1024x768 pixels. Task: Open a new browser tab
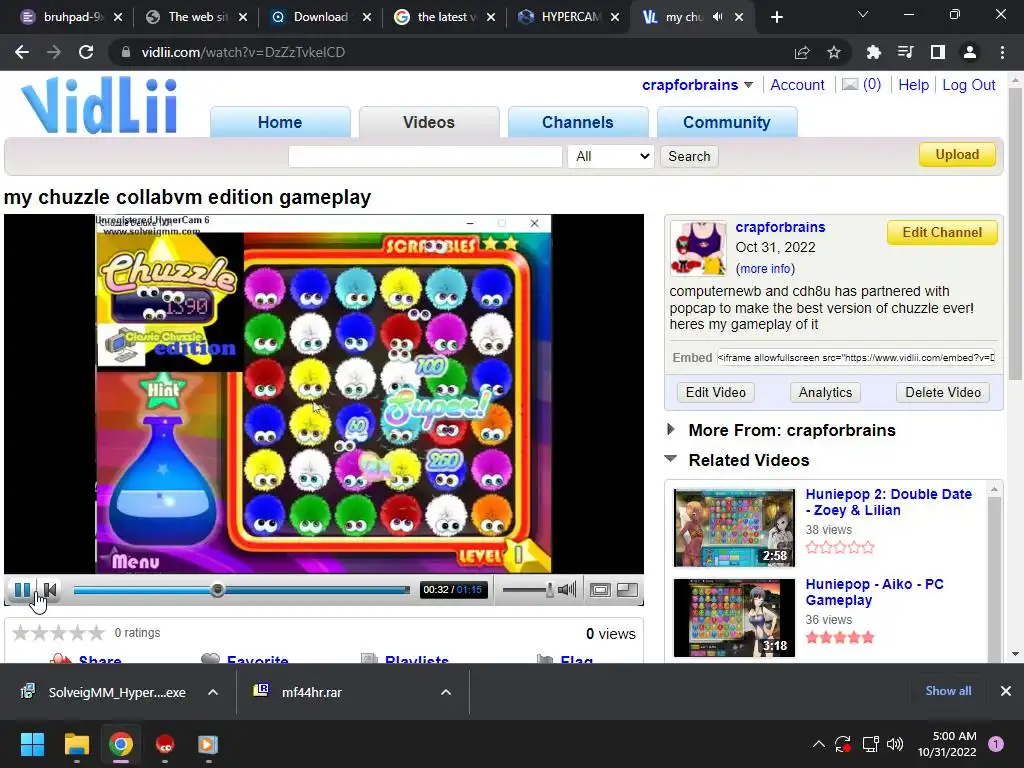[776, 17]
